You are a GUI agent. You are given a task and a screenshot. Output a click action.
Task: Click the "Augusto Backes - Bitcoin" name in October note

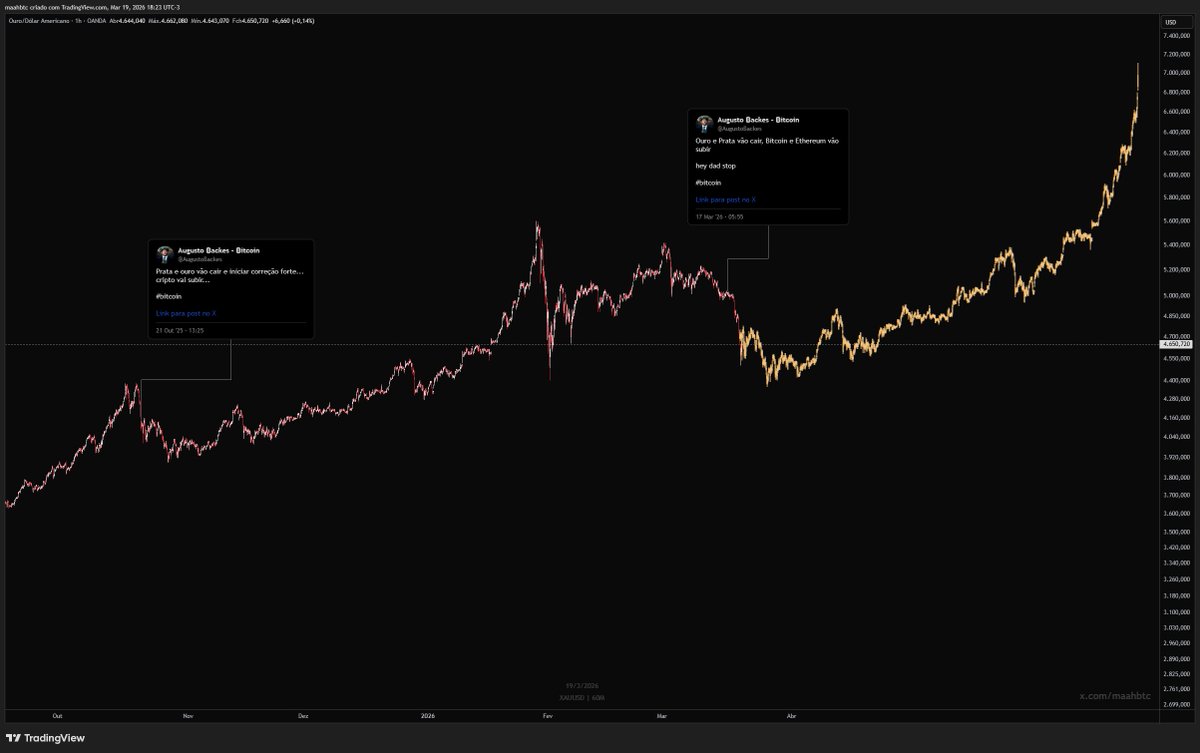(218, 250)
